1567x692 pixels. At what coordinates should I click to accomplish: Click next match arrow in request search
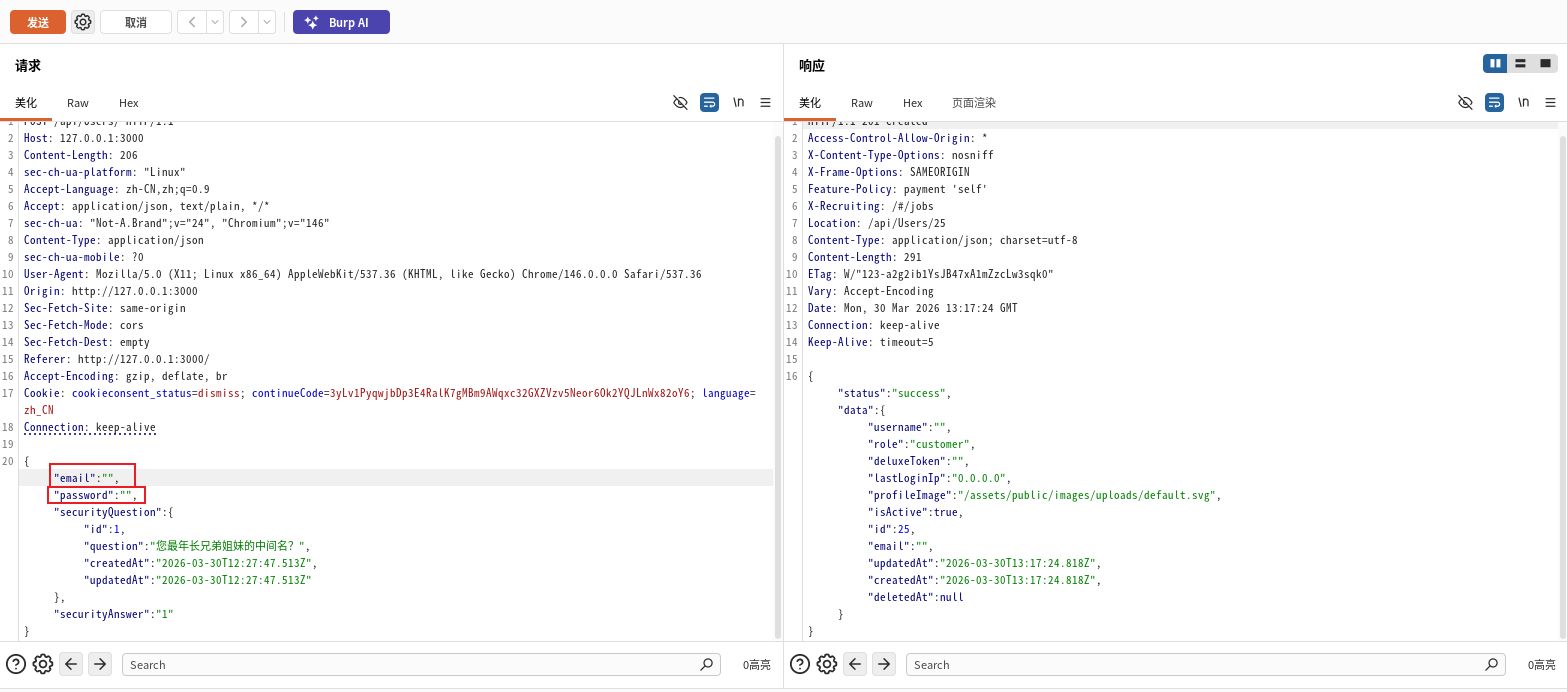[100, 664]
